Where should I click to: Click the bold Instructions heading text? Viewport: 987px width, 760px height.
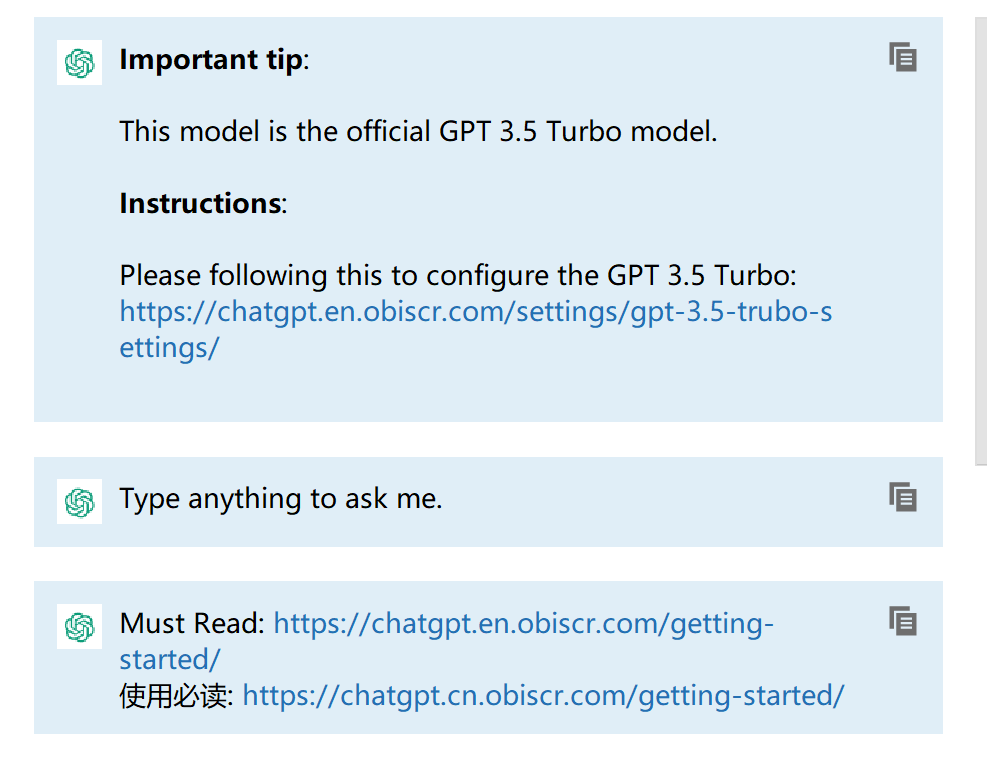coord(202,203)
